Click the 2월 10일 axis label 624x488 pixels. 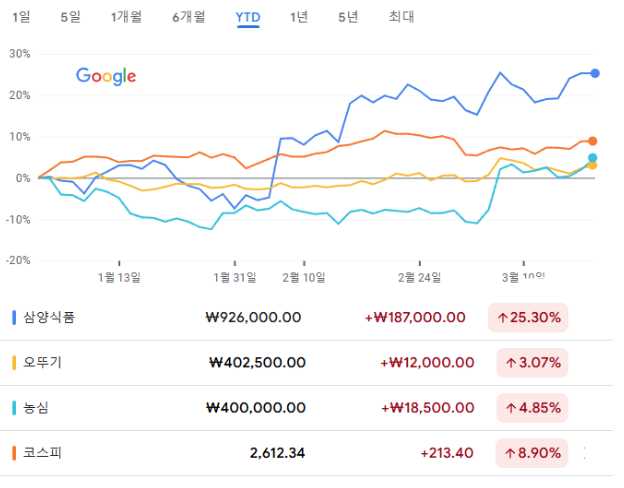(x=304, y=277)
